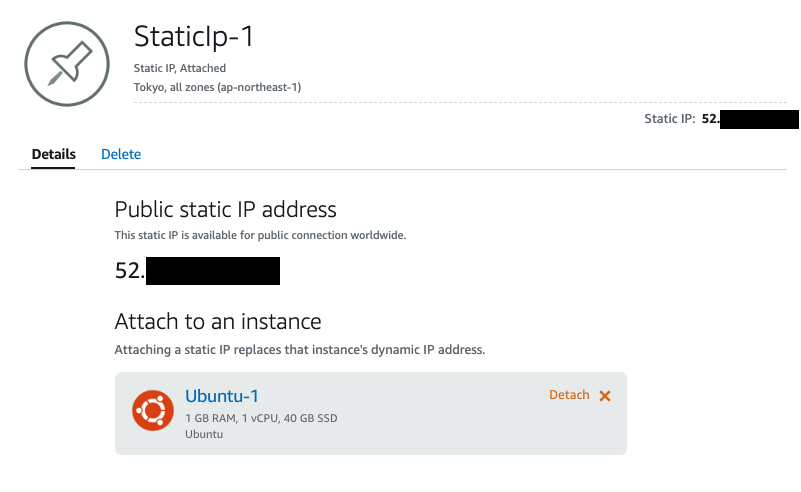Click the dynamic IP replacement note
This screenshot has height=492, width=801.
300,350
